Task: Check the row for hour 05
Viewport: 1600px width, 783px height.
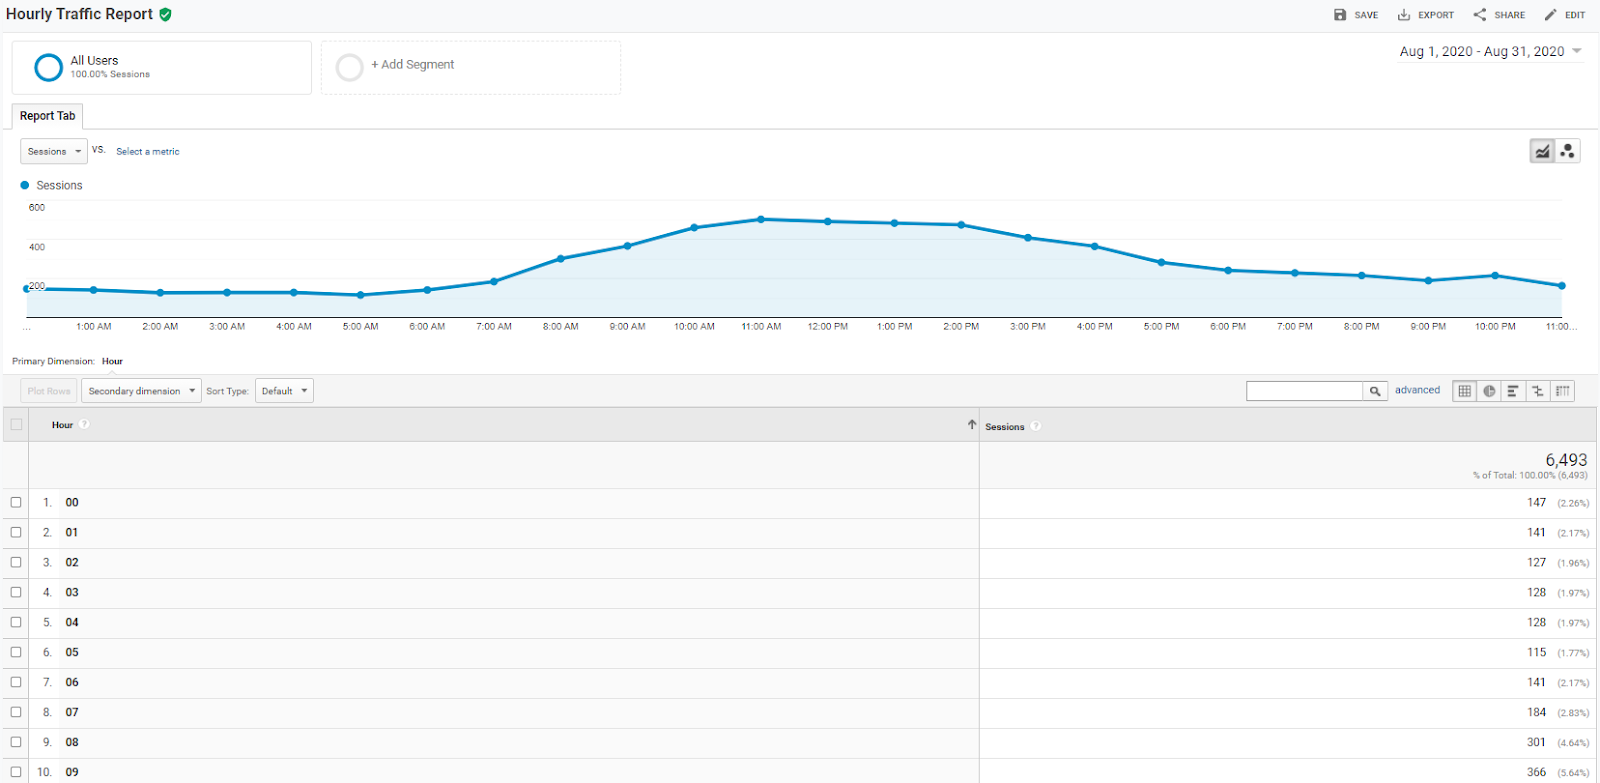Action: pyautogui.click(x=16, y=652)
